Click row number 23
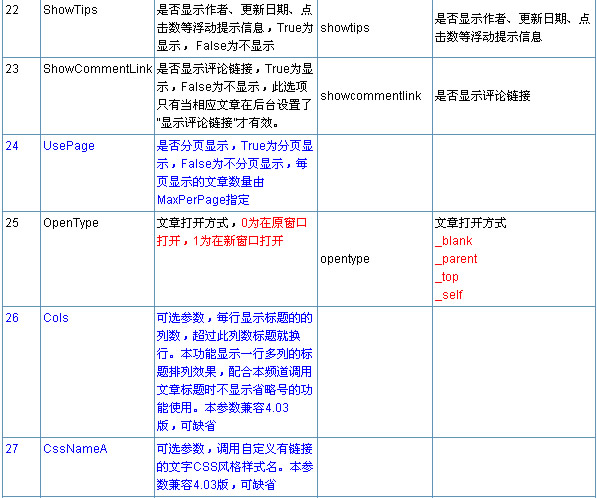 pyautogui.click(x=12, y=69)
